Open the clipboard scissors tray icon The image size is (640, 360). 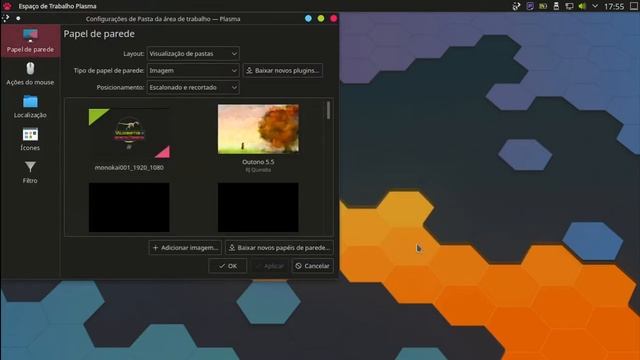(x=516, y=6)
